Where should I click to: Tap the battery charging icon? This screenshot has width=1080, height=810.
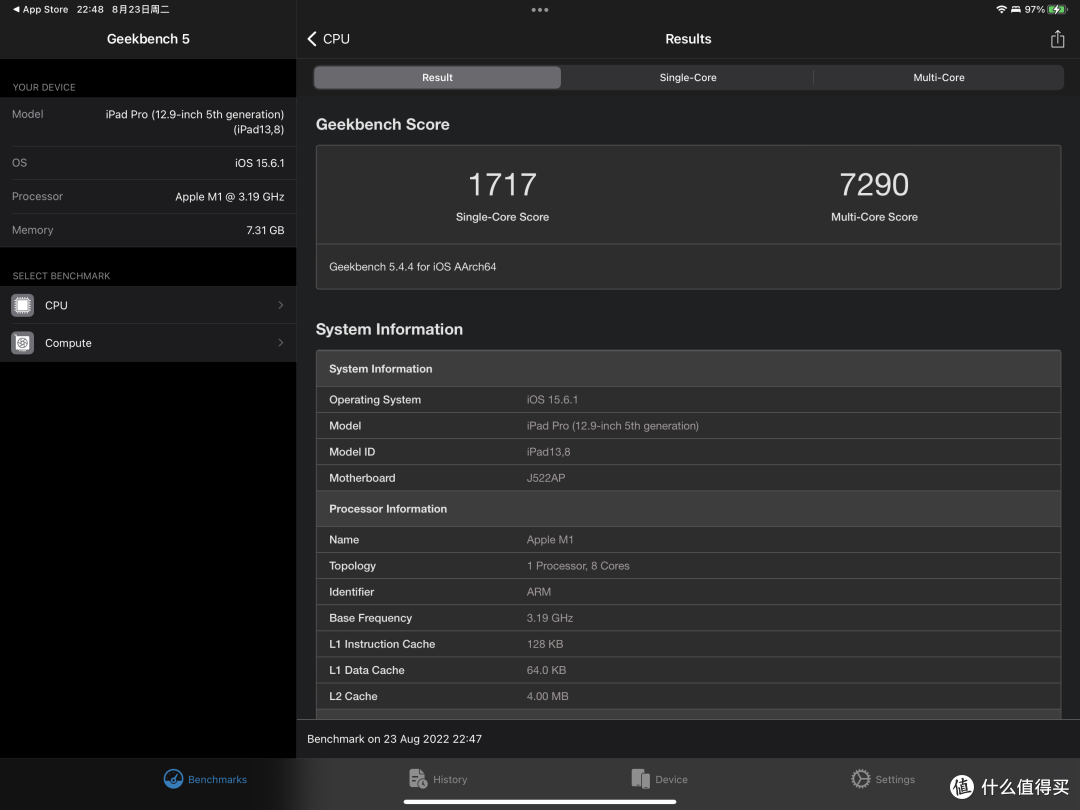(x=1057, y=10)
